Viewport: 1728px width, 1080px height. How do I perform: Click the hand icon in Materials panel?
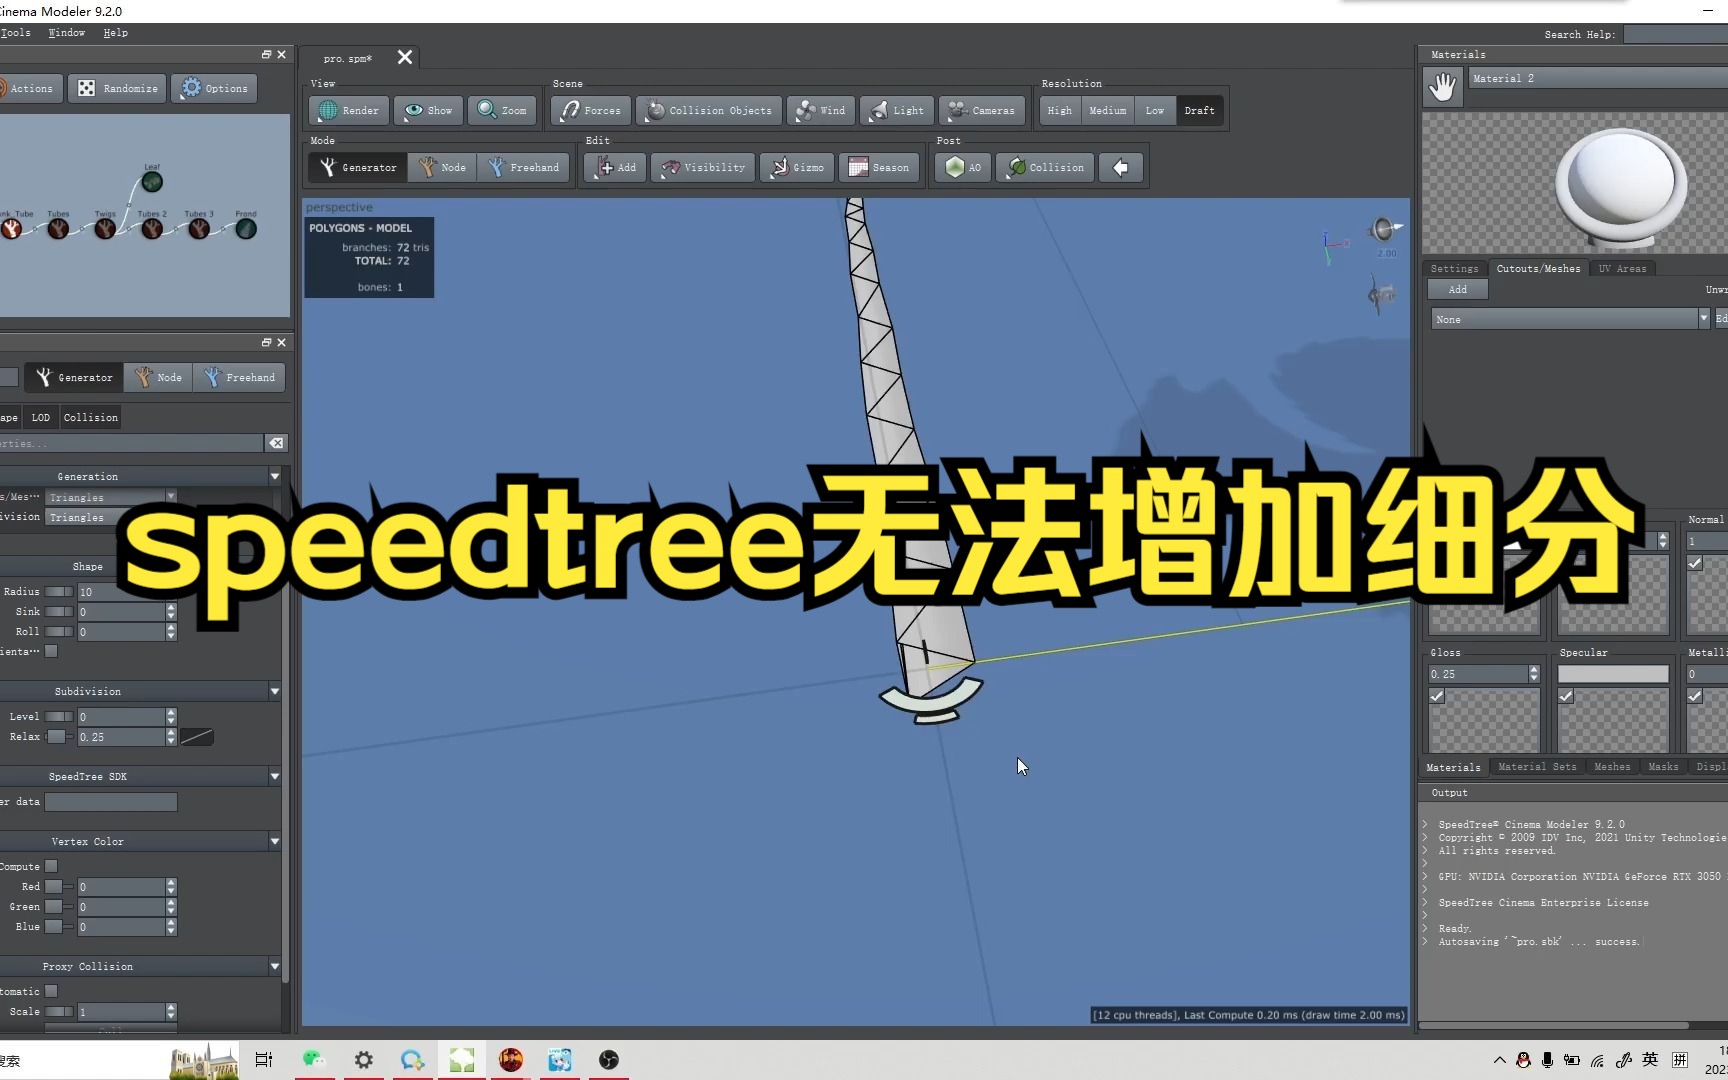[x=1443, y=87]
